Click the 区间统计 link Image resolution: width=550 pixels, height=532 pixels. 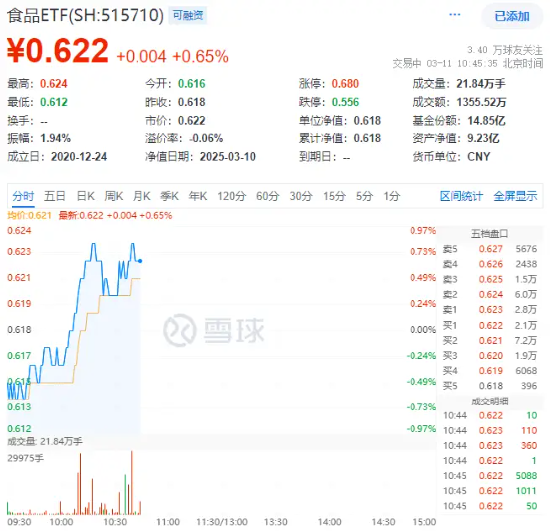461,196
